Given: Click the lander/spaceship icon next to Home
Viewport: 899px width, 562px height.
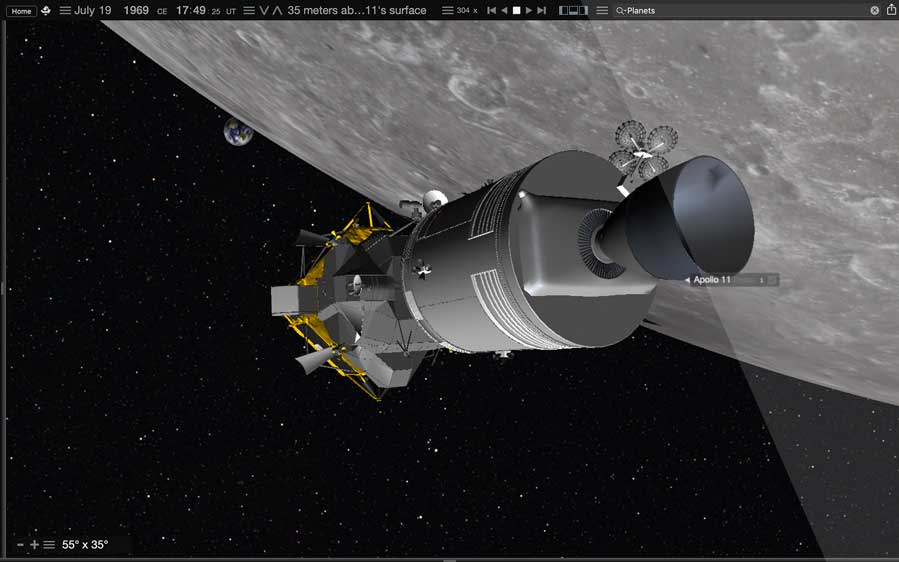Looking at the screenshot, I should click(x=46, y=10).
